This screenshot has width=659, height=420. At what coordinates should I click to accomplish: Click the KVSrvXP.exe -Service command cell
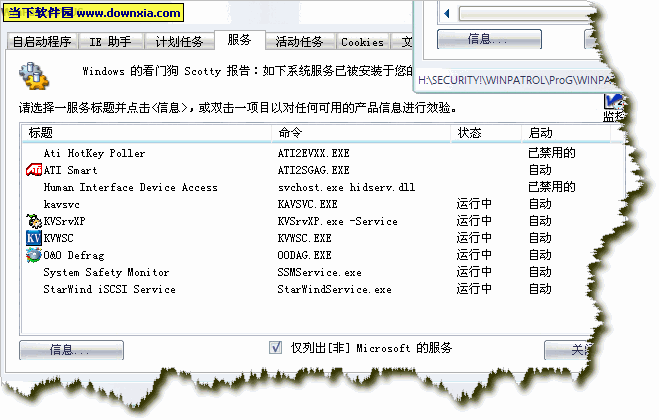point(337,221)
